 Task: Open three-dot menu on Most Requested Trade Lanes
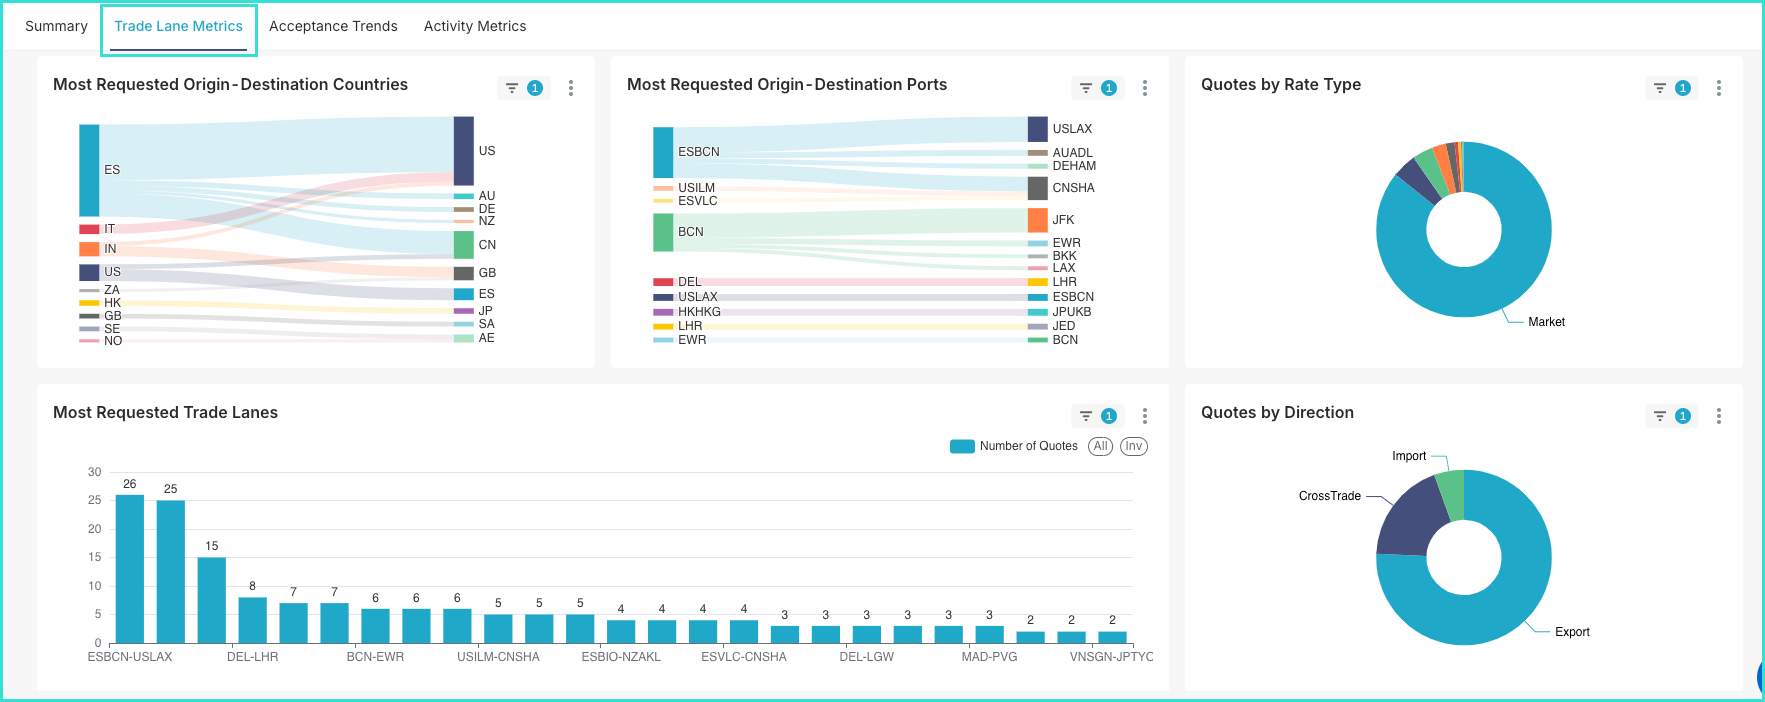[1145, 416]
